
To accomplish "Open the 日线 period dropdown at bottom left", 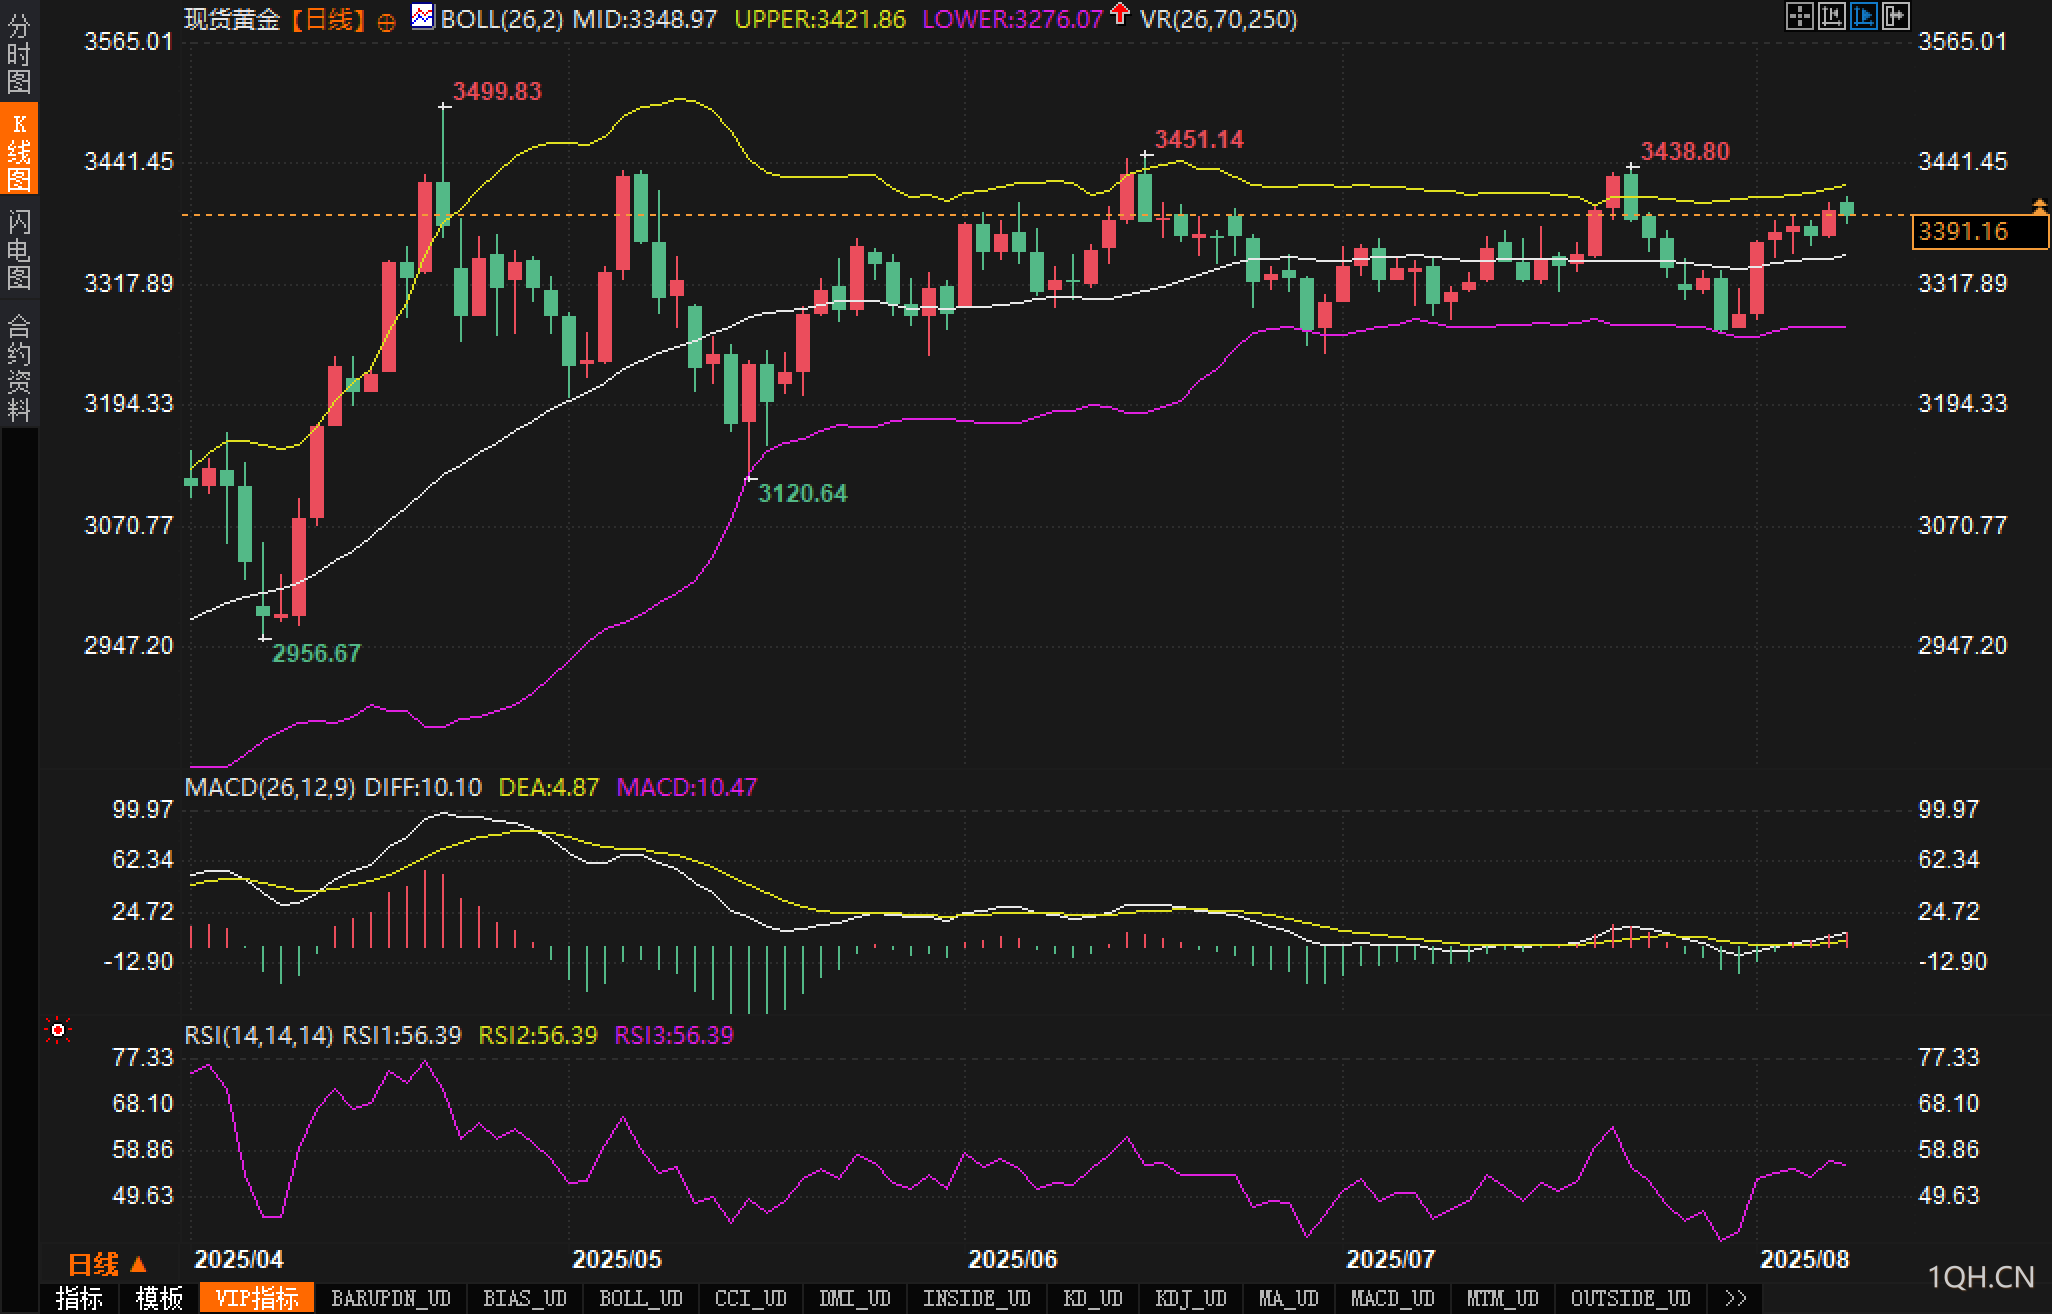I will tap(106, 1264).
